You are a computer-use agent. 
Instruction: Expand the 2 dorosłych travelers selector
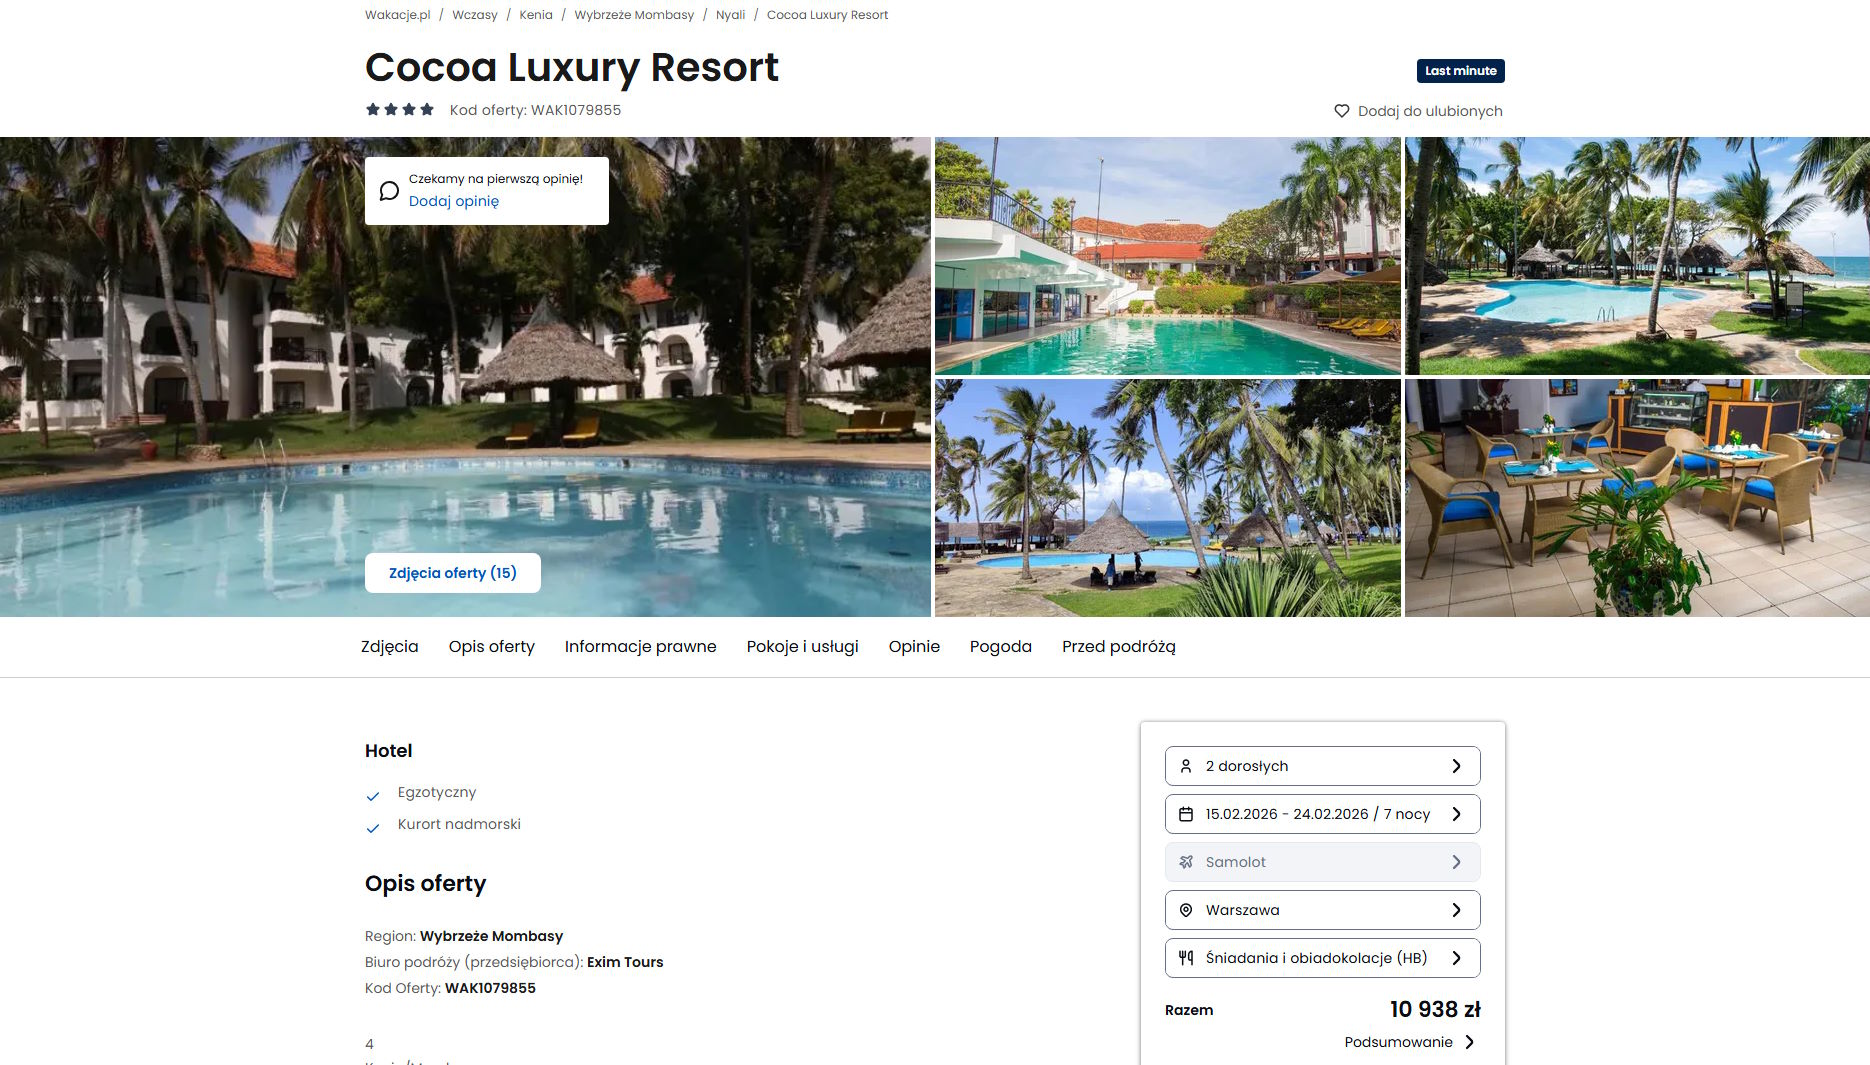pyautogui.click(x=1322, y=766)
